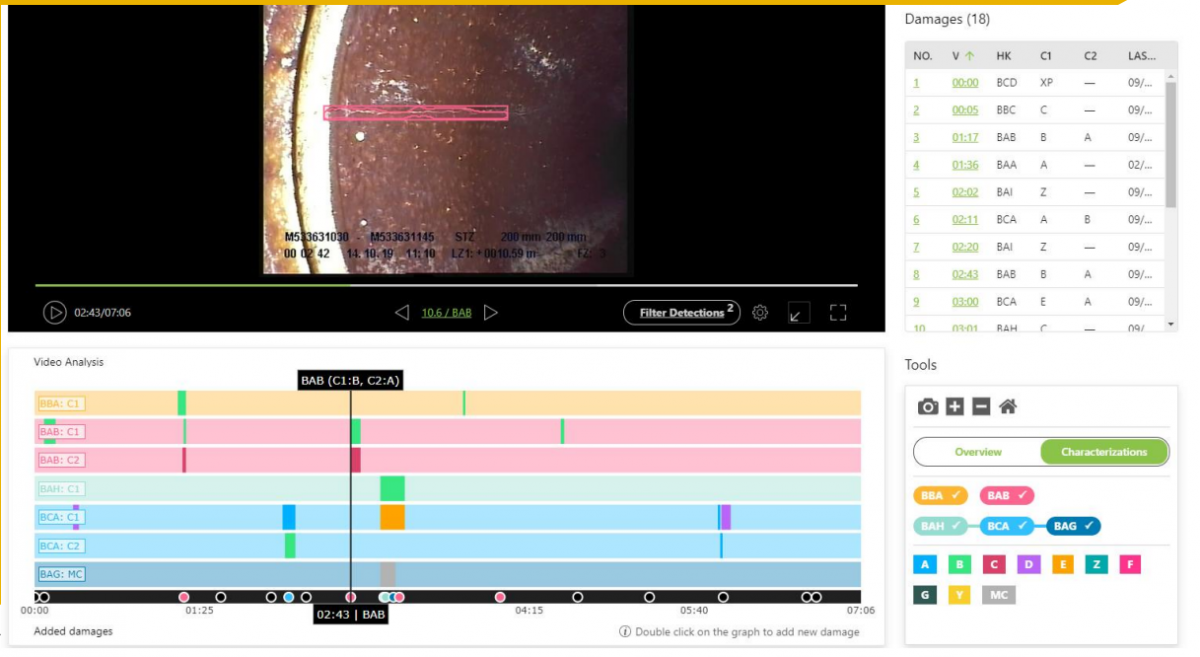Viewport: 1200px width, 657px height.
Task: Toggle the BCA filter chip
Action: 1007,526
